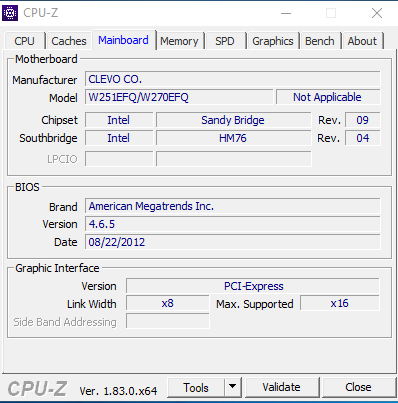Click the Southbridge HM76 field
This screenshot has width=398, height=403.
pyautogui.click(x=233, y=138)
